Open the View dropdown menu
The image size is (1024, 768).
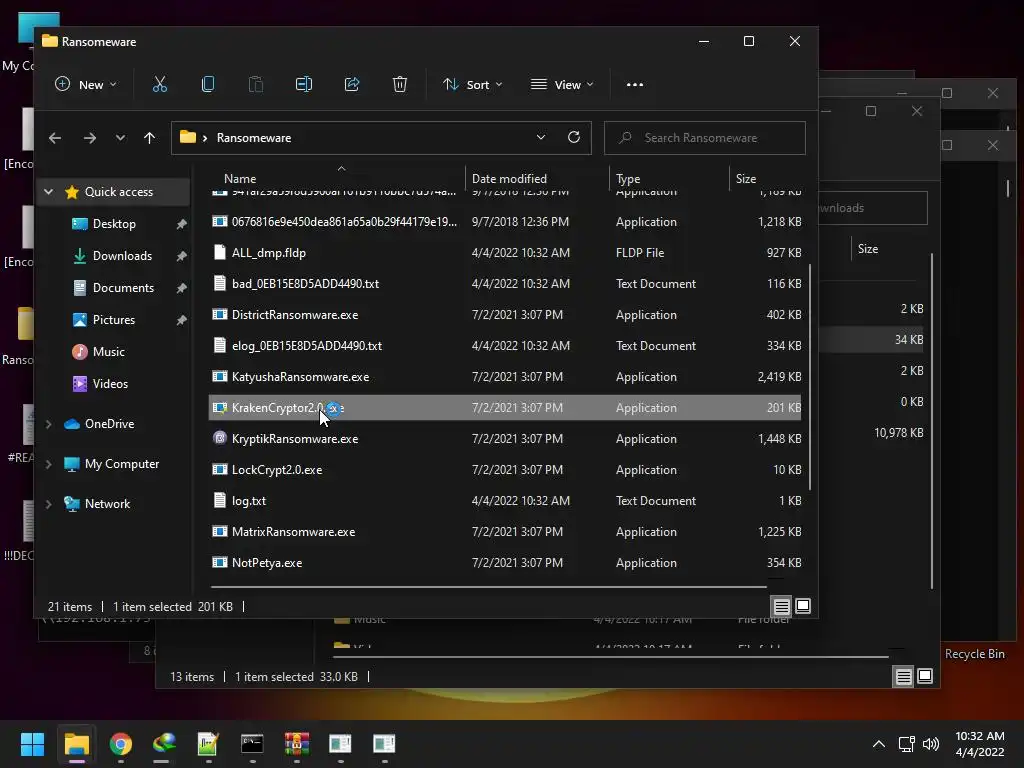point(562,84)
